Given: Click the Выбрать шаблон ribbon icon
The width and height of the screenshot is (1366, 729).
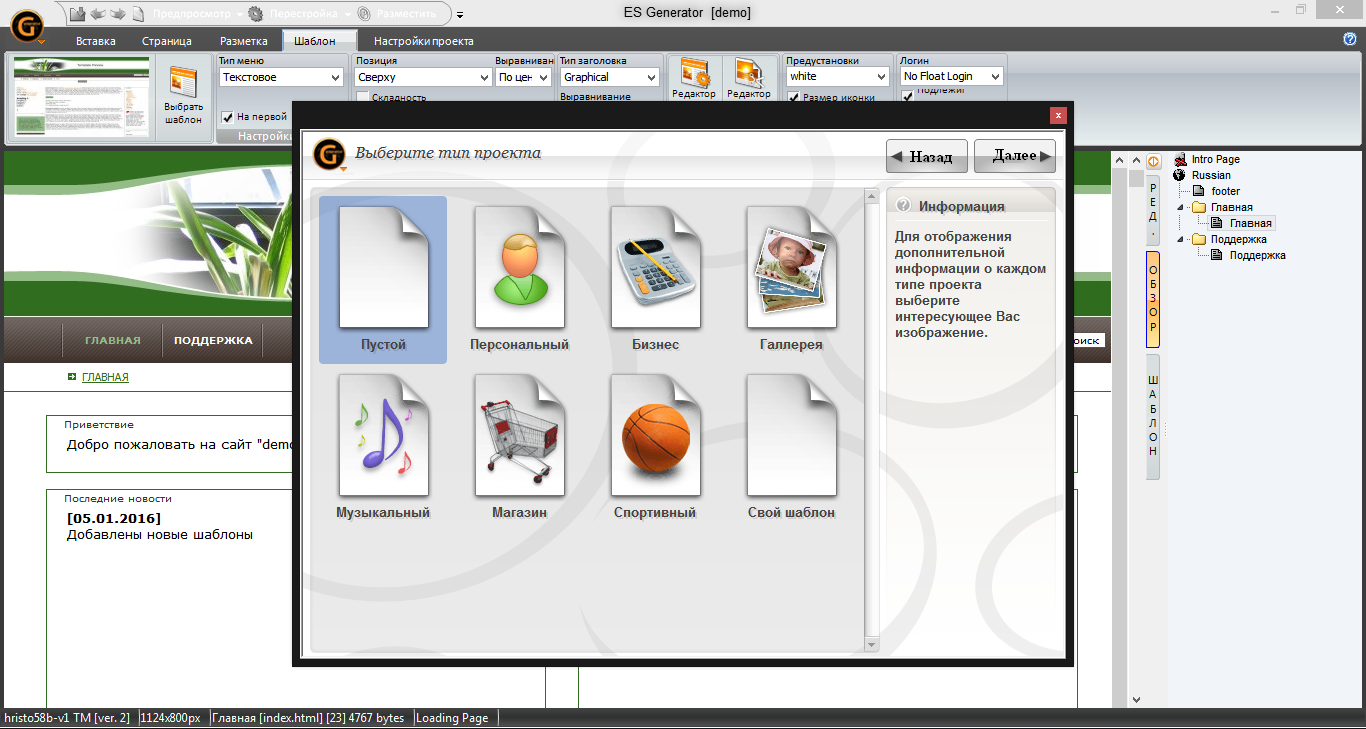Looking at the screenshot, I should pyautogui.click(x=183, y=97).
